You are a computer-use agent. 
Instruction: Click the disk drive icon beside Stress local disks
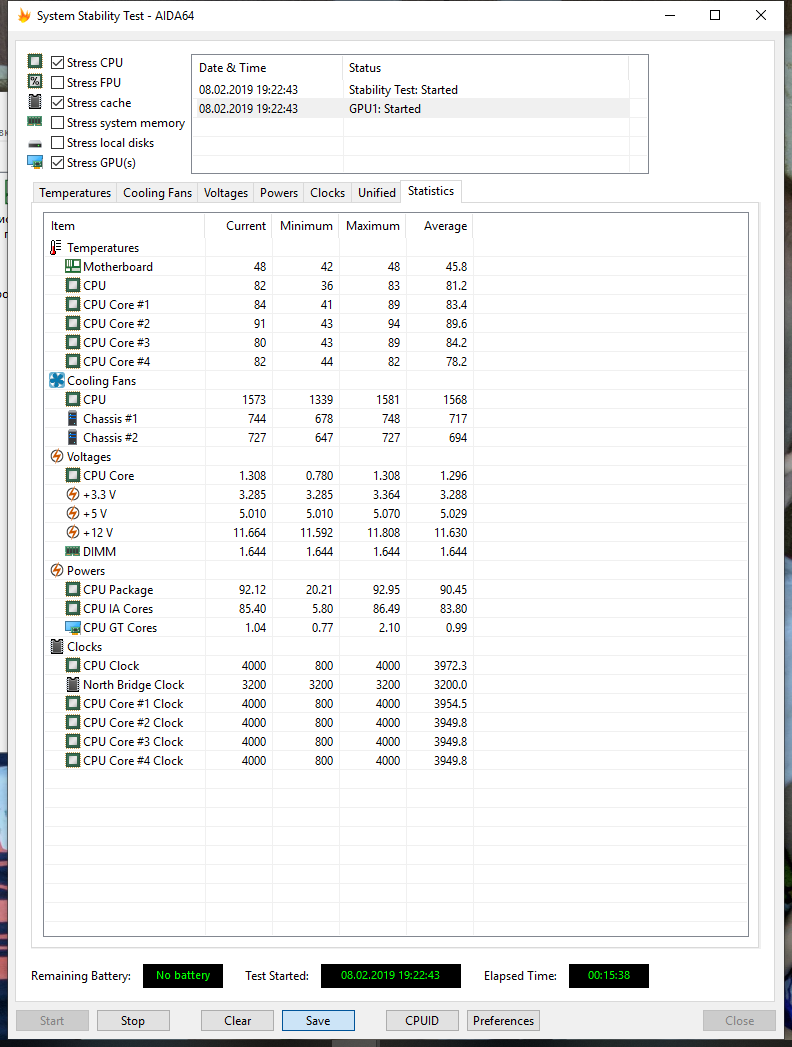coord(35,143)
